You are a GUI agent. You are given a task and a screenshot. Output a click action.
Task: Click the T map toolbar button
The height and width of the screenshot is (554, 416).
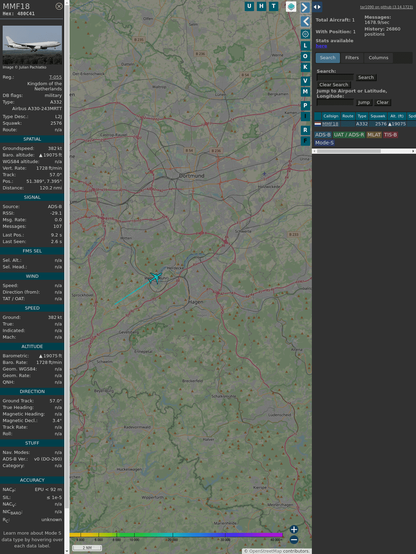point(273,6)
